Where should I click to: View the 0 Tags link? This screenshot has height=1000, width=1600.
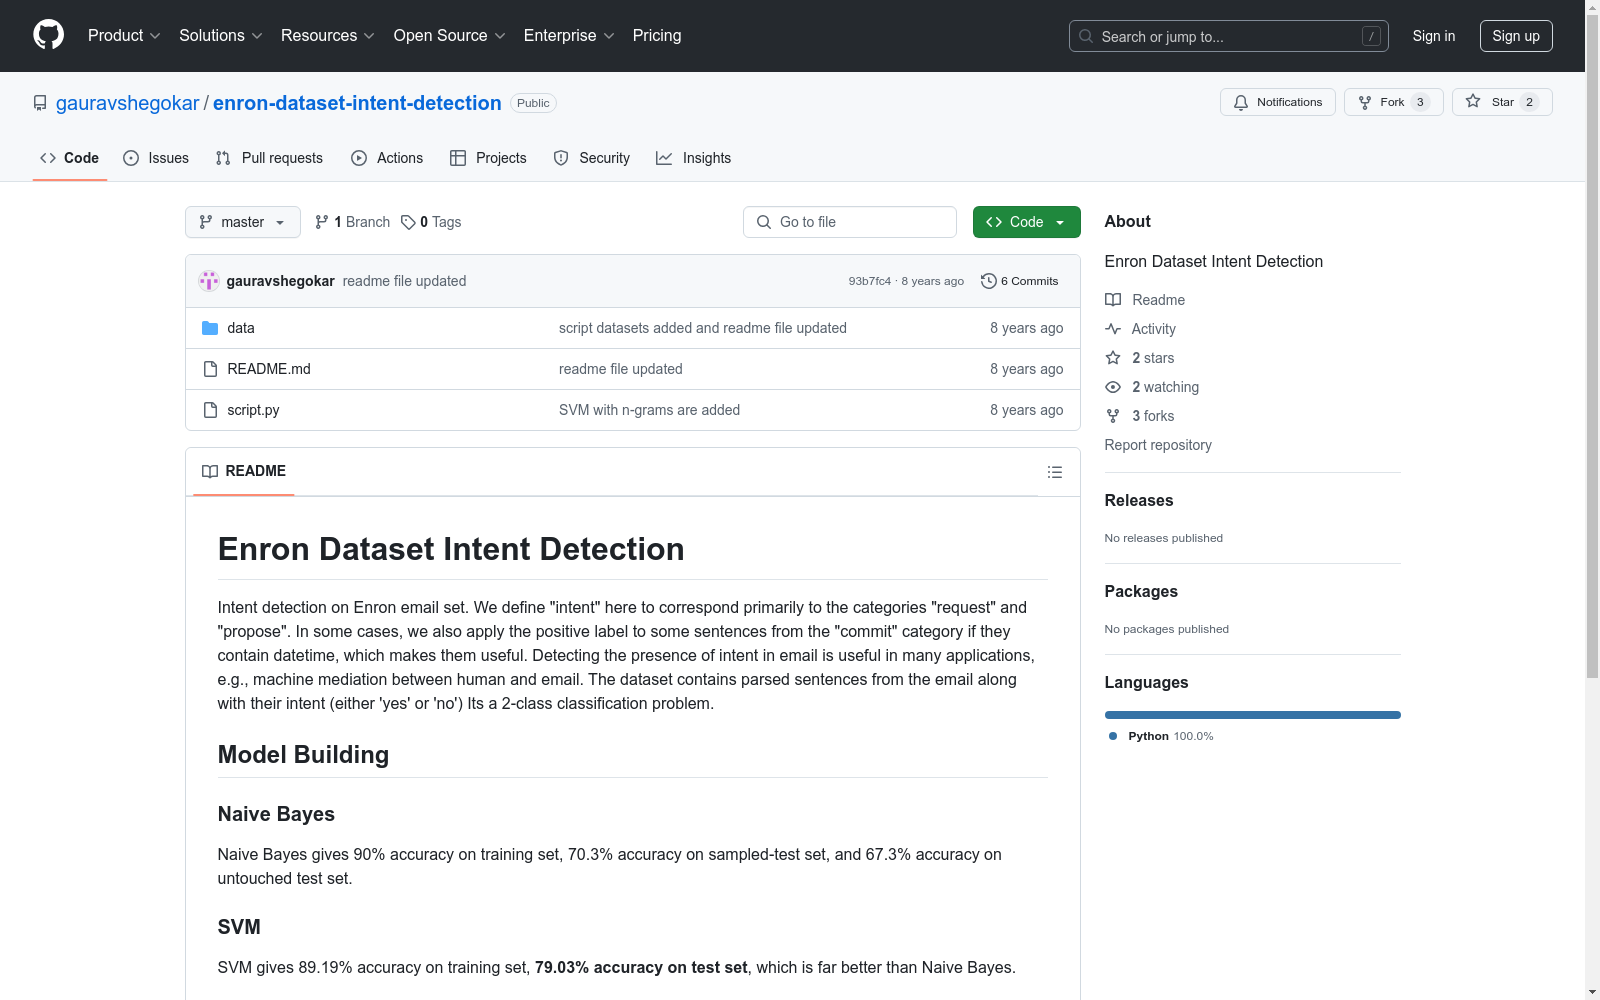(x=431, y=222)
